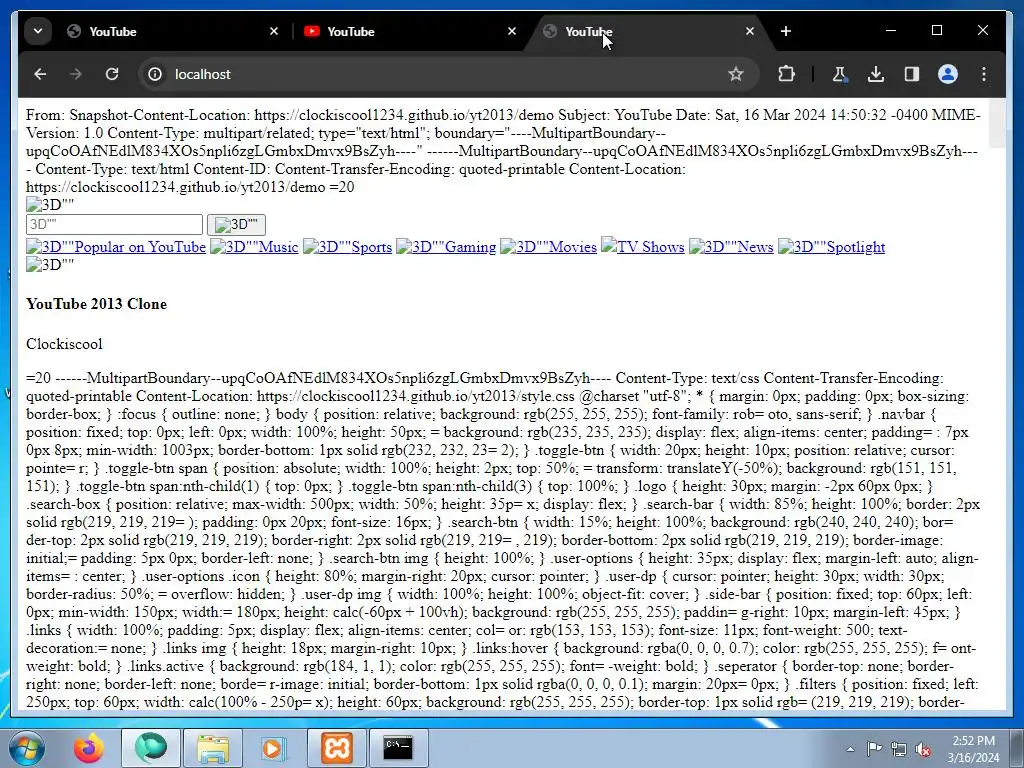View site information for localhost
Image resolution: width=1024 pixels, height=768 pixels.
pos(155,74)
